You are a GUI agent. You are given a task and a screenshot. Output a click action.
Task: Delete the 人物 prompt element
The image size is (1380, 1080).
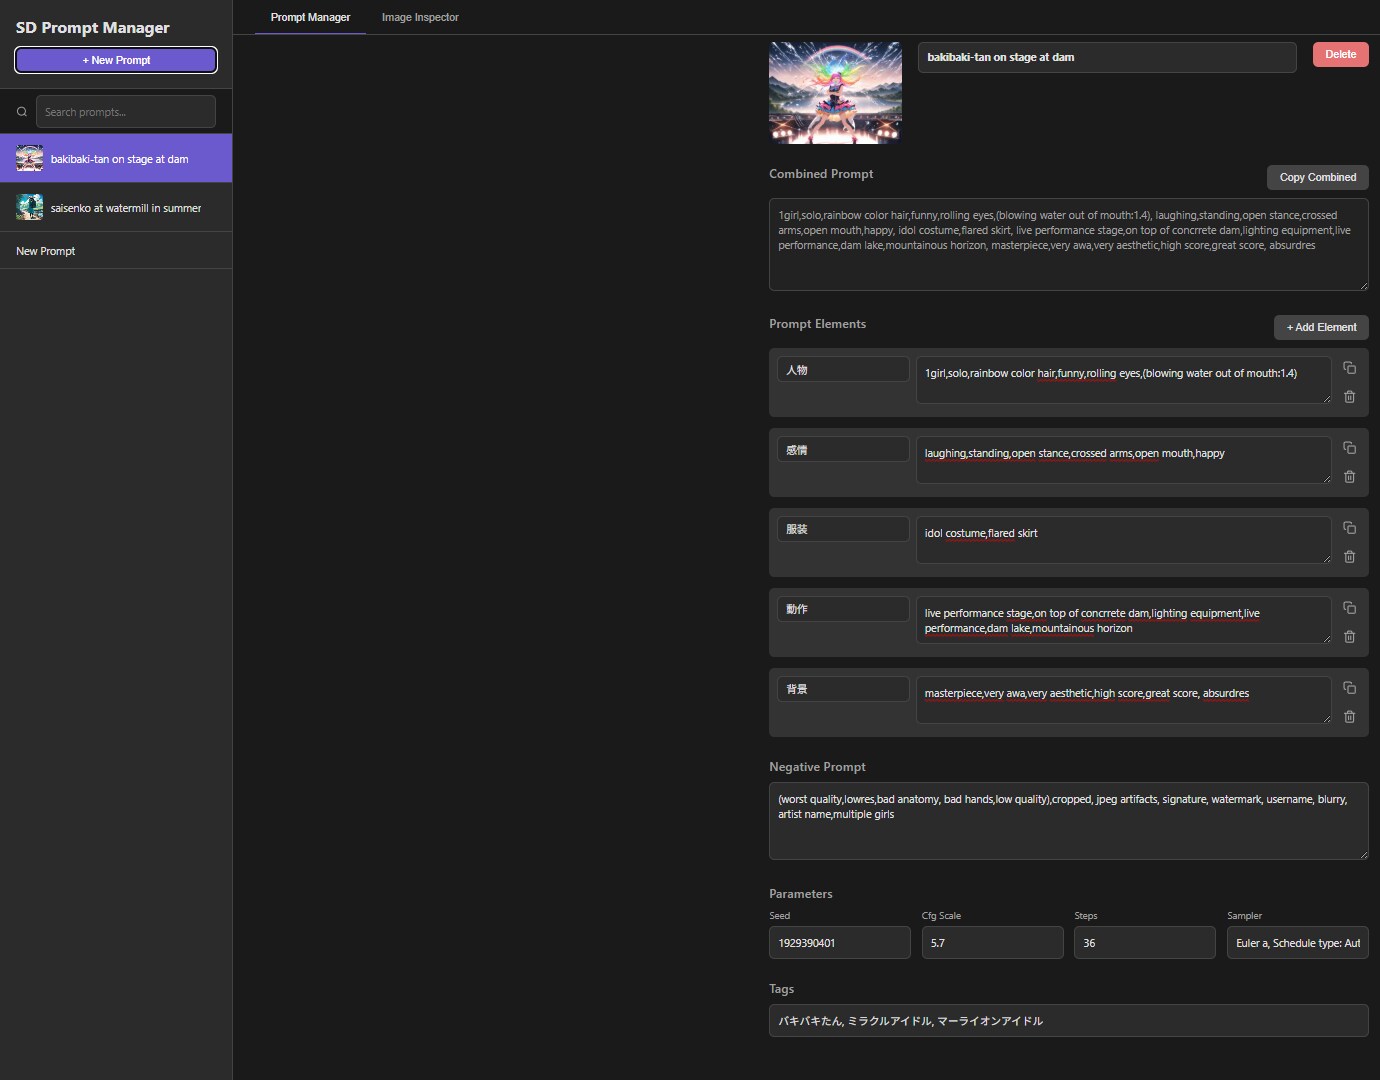click(x=1349, y=397)
